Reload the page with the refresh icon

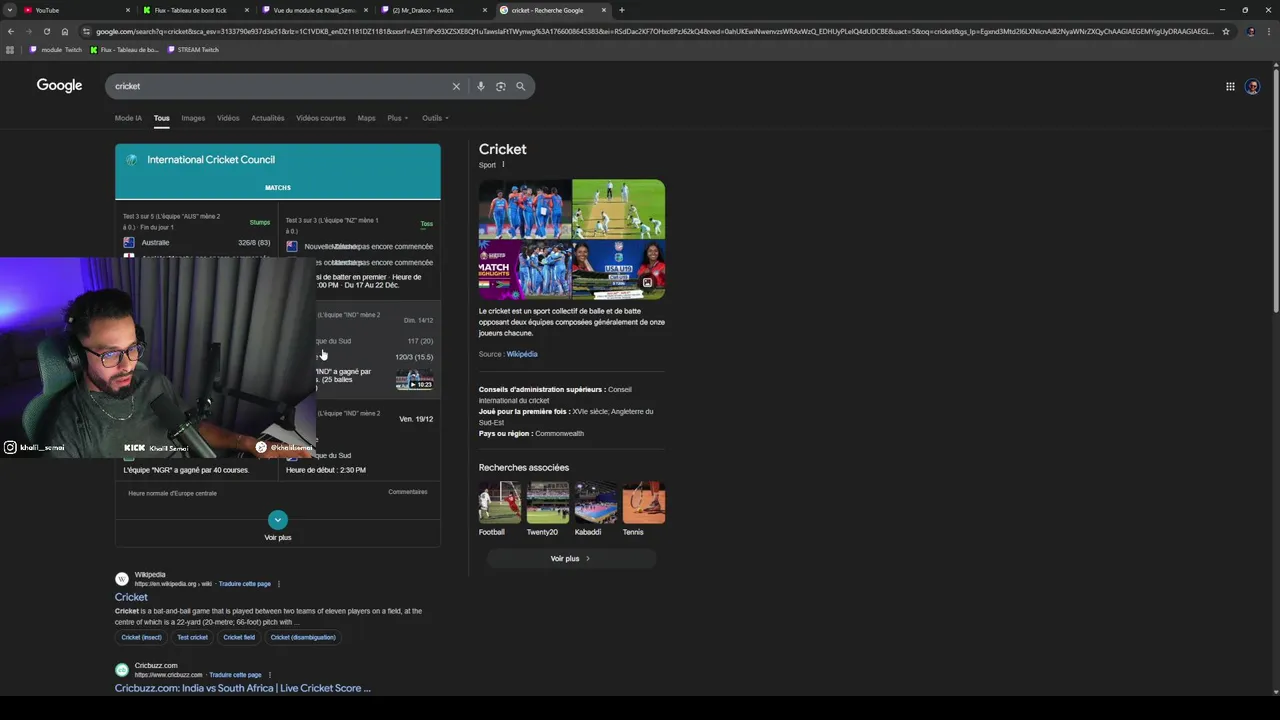[x=46, y=31]
